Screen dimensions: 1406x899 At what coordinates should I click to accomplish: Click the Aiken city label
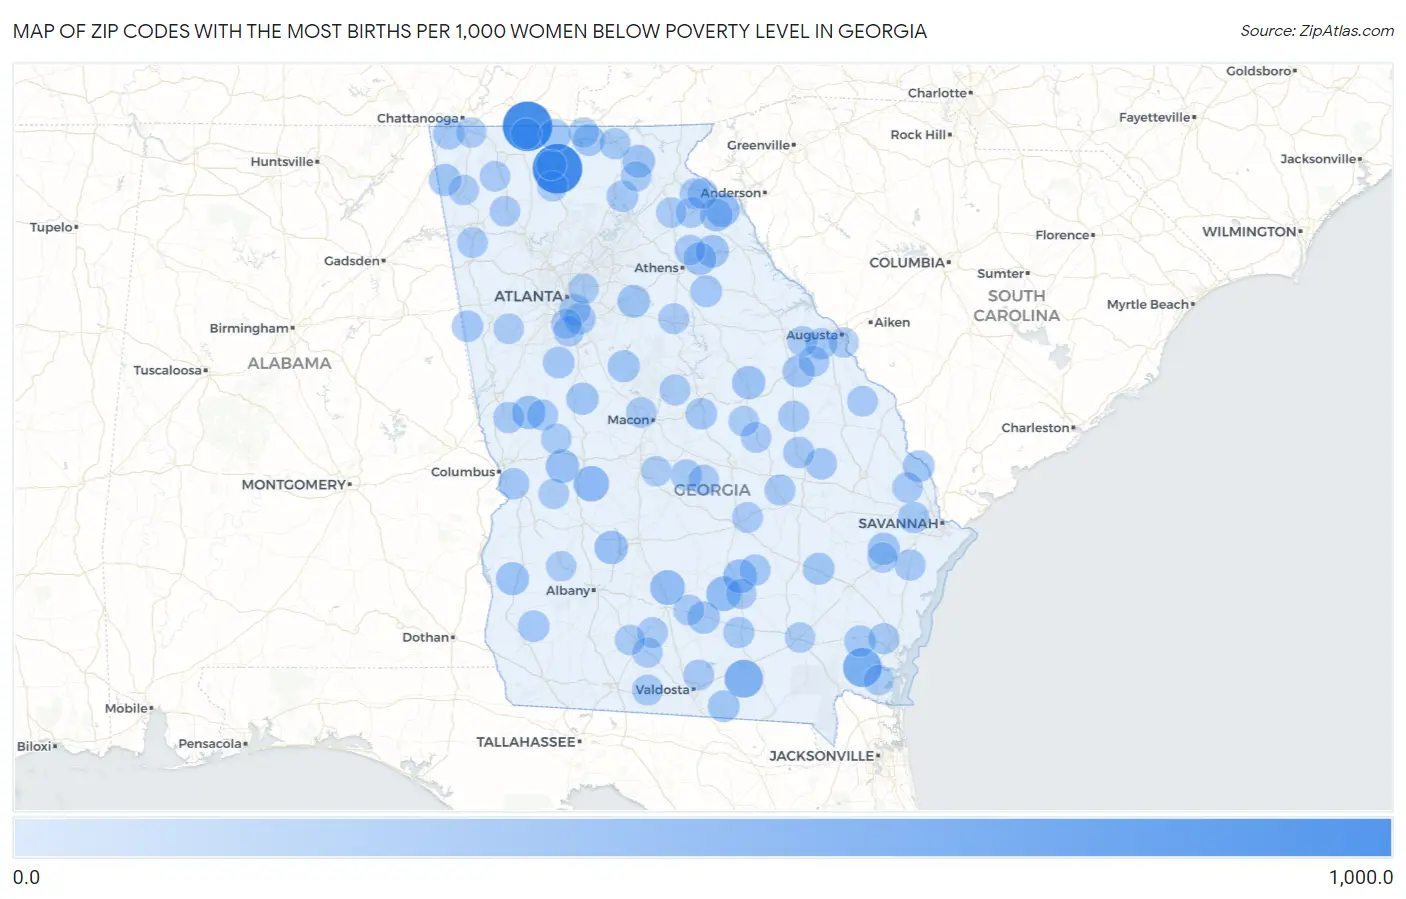892,323
